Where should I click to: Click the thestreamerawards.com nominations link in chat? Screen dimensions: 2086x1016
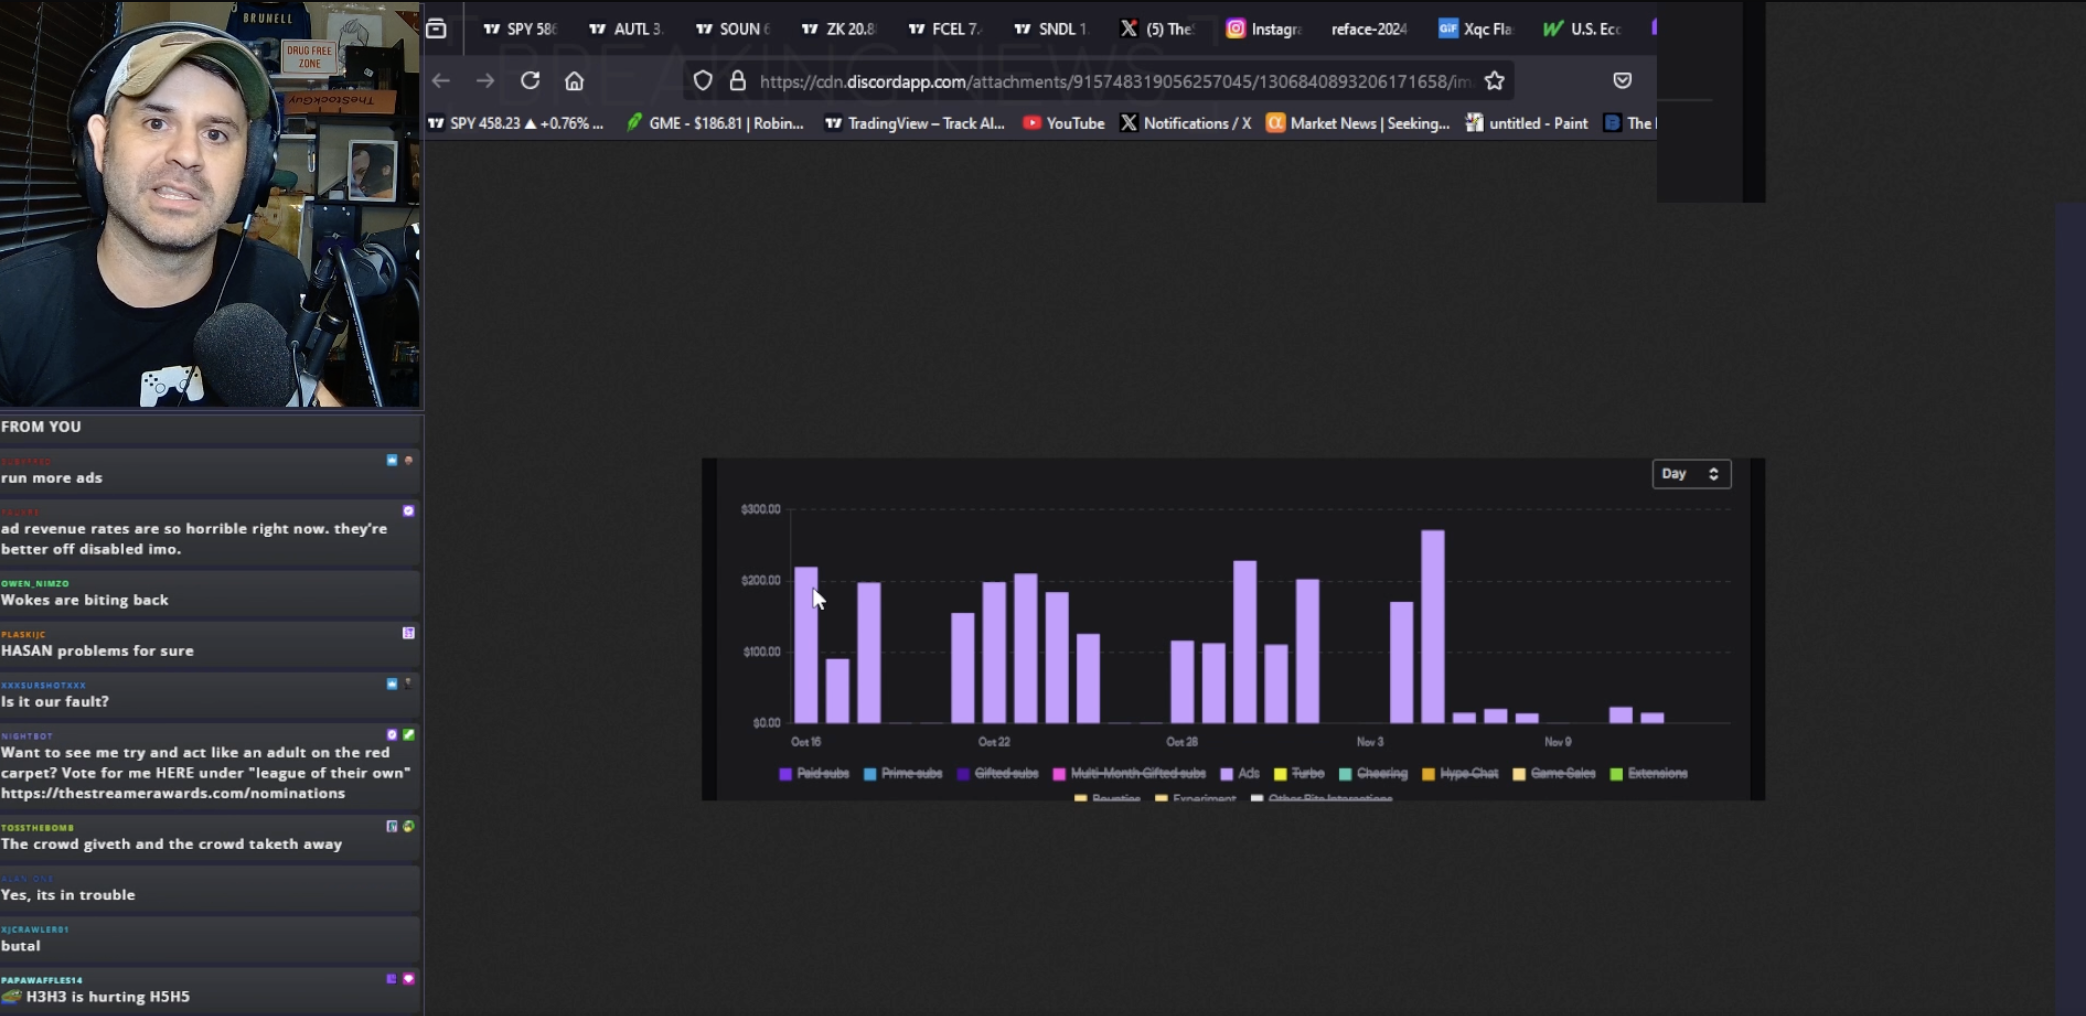[173, 793]
